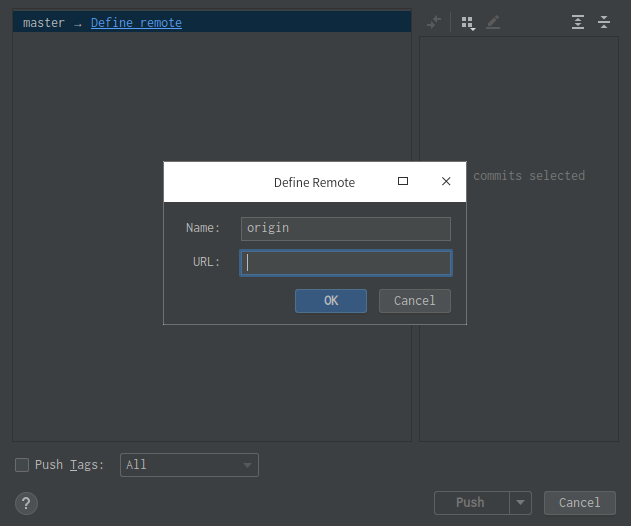Close the Define Remote dialog
The height and width of the screenshot is (526, 631).
(x=446, y=181)
